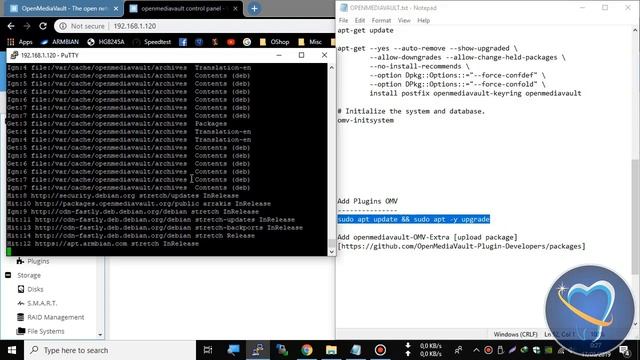Click the '# Initialize the system and database.' line
This screenshot has height=360, width=640.
(x=411, y=111)
